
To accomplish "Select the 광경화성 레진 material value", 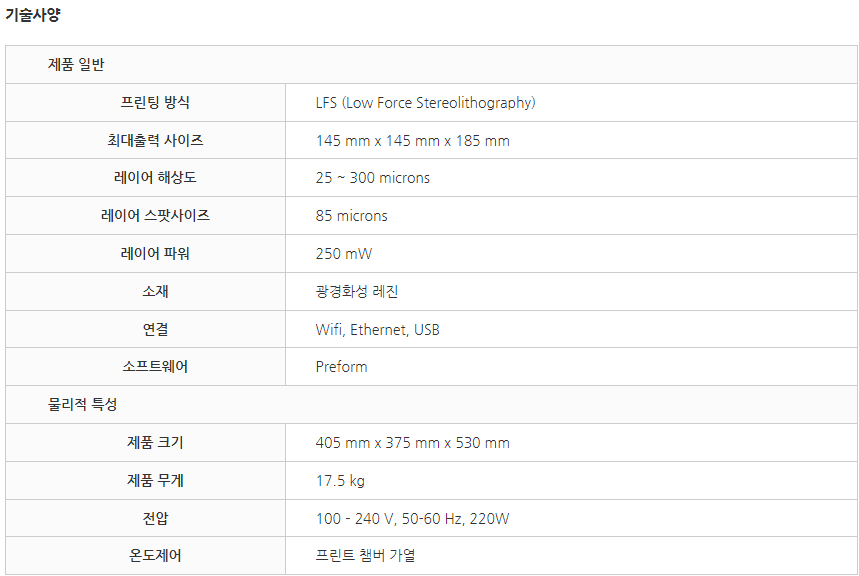I will click(357, 292).
